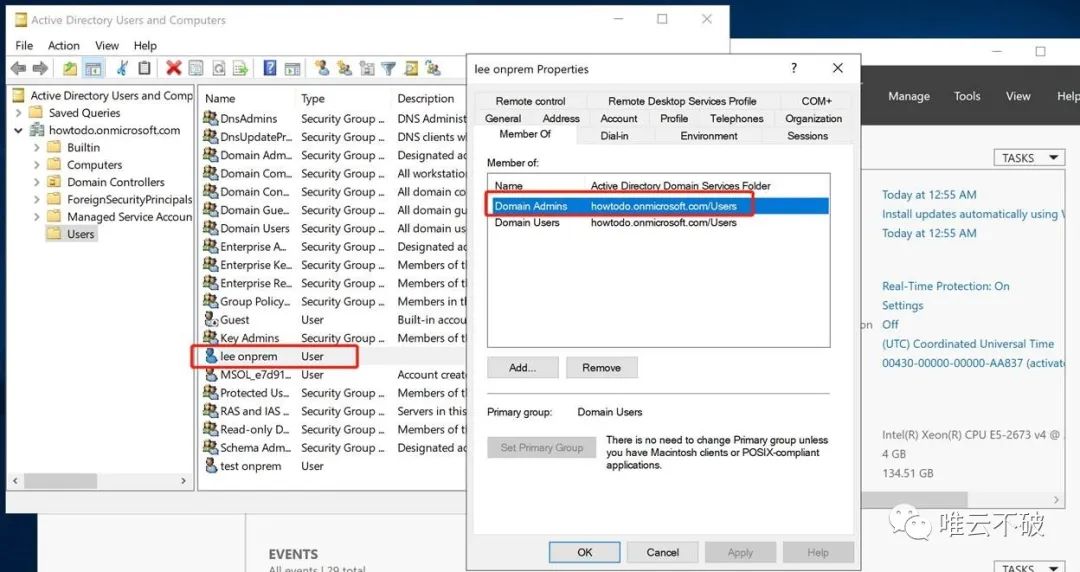The height and width of the screenshot is (572, 1080).
Task: Click the Properties toolbar icon
Action: (x=196, y=68)
